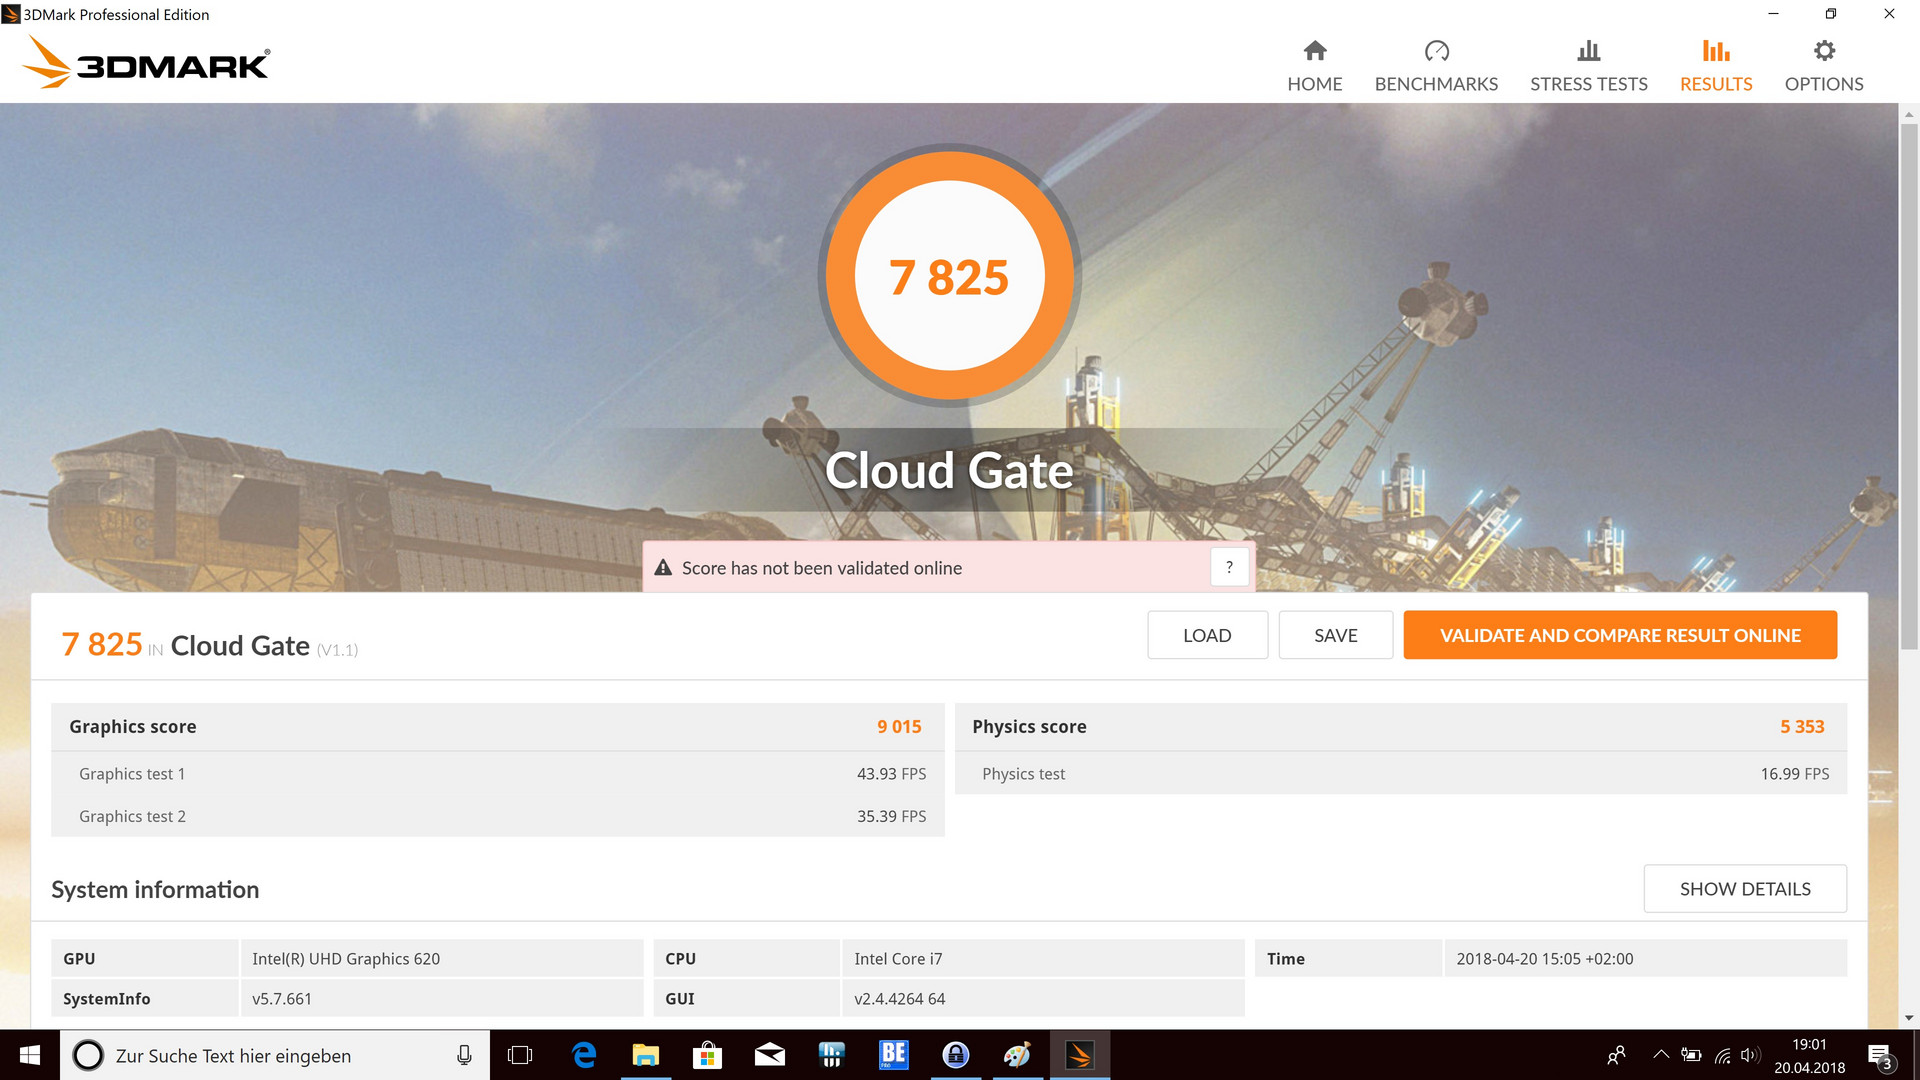The image size is (1920, 1080).
Task: Click the stress tests bar chart icon
Action: pos(1588,50)
